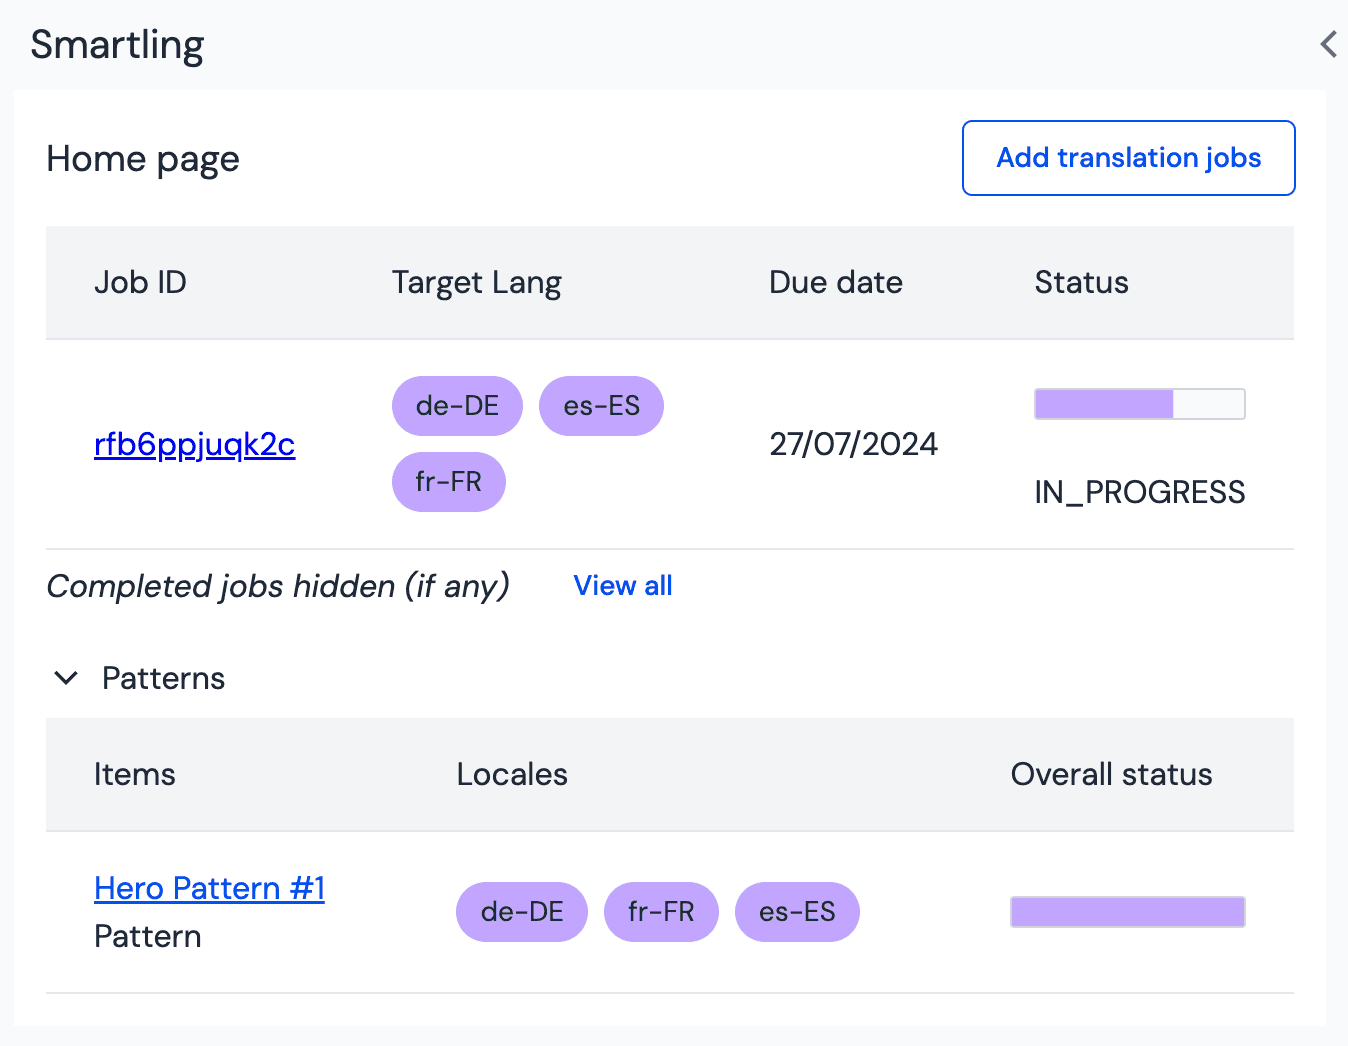
Task: Open job rfb6ppjuqk2c link
Action: tap(195, 444)
